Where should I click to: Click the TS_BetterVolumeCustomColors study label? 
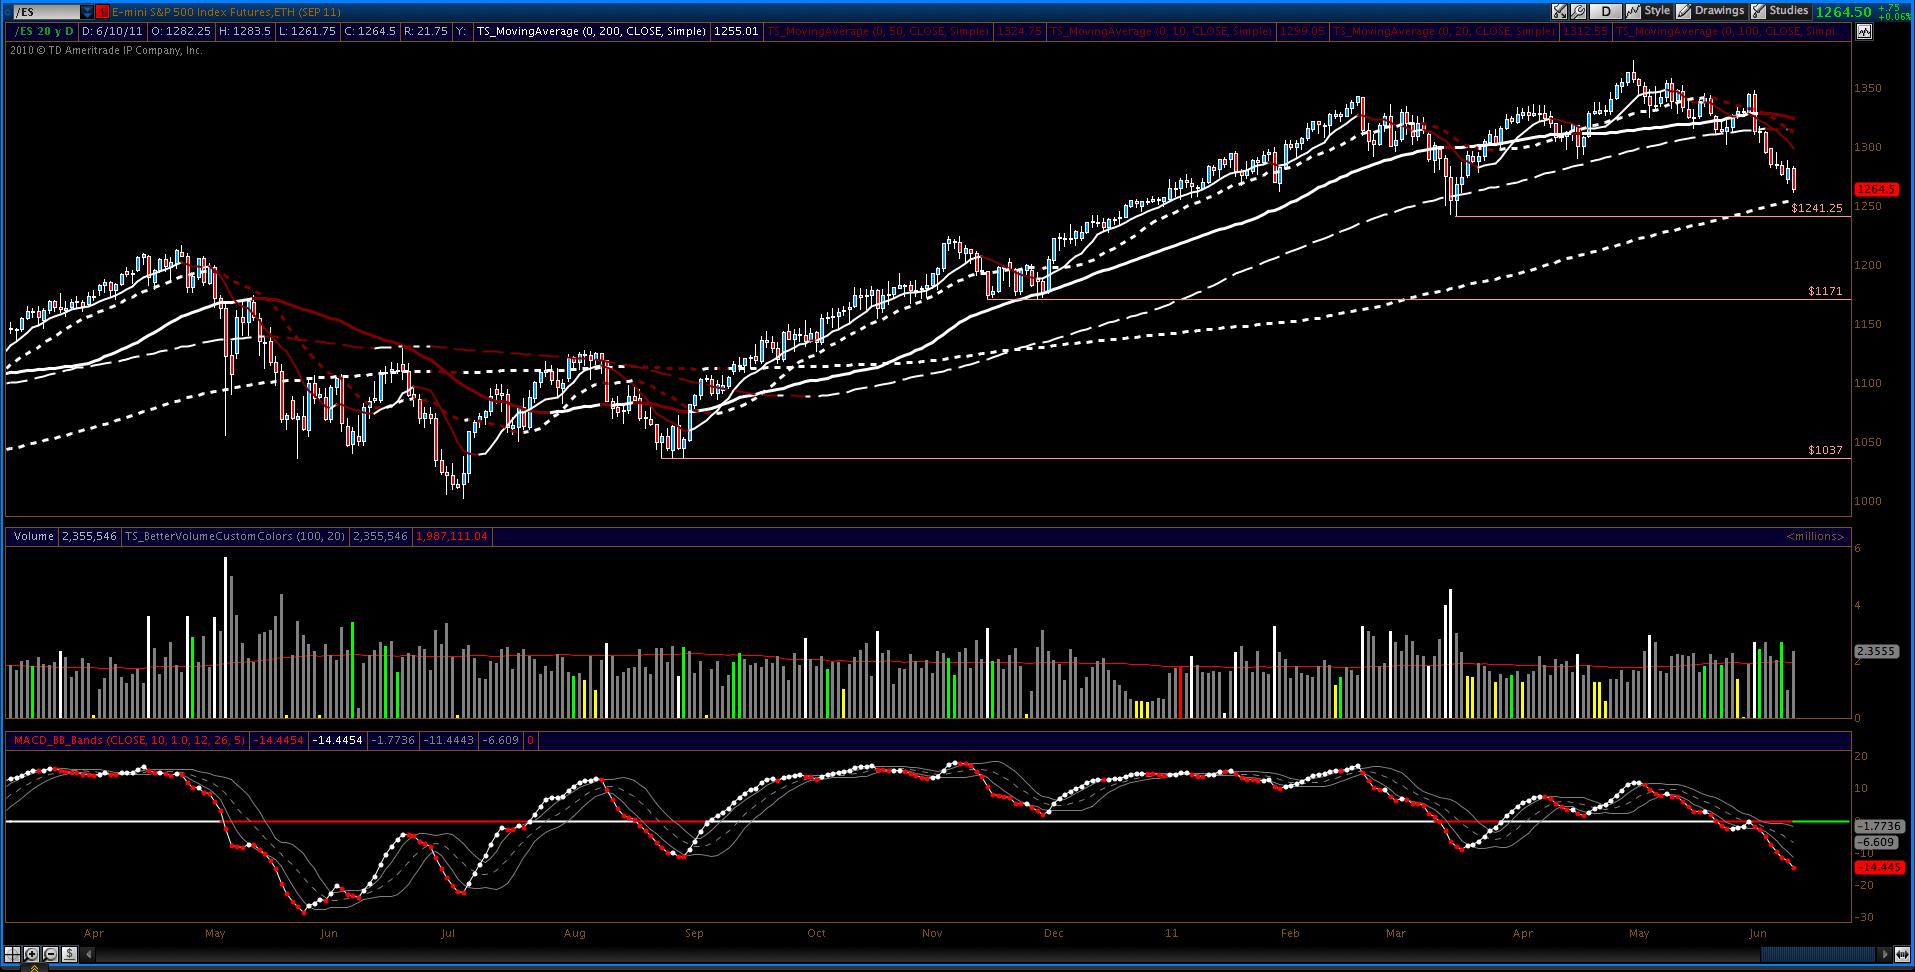point(235,537)
